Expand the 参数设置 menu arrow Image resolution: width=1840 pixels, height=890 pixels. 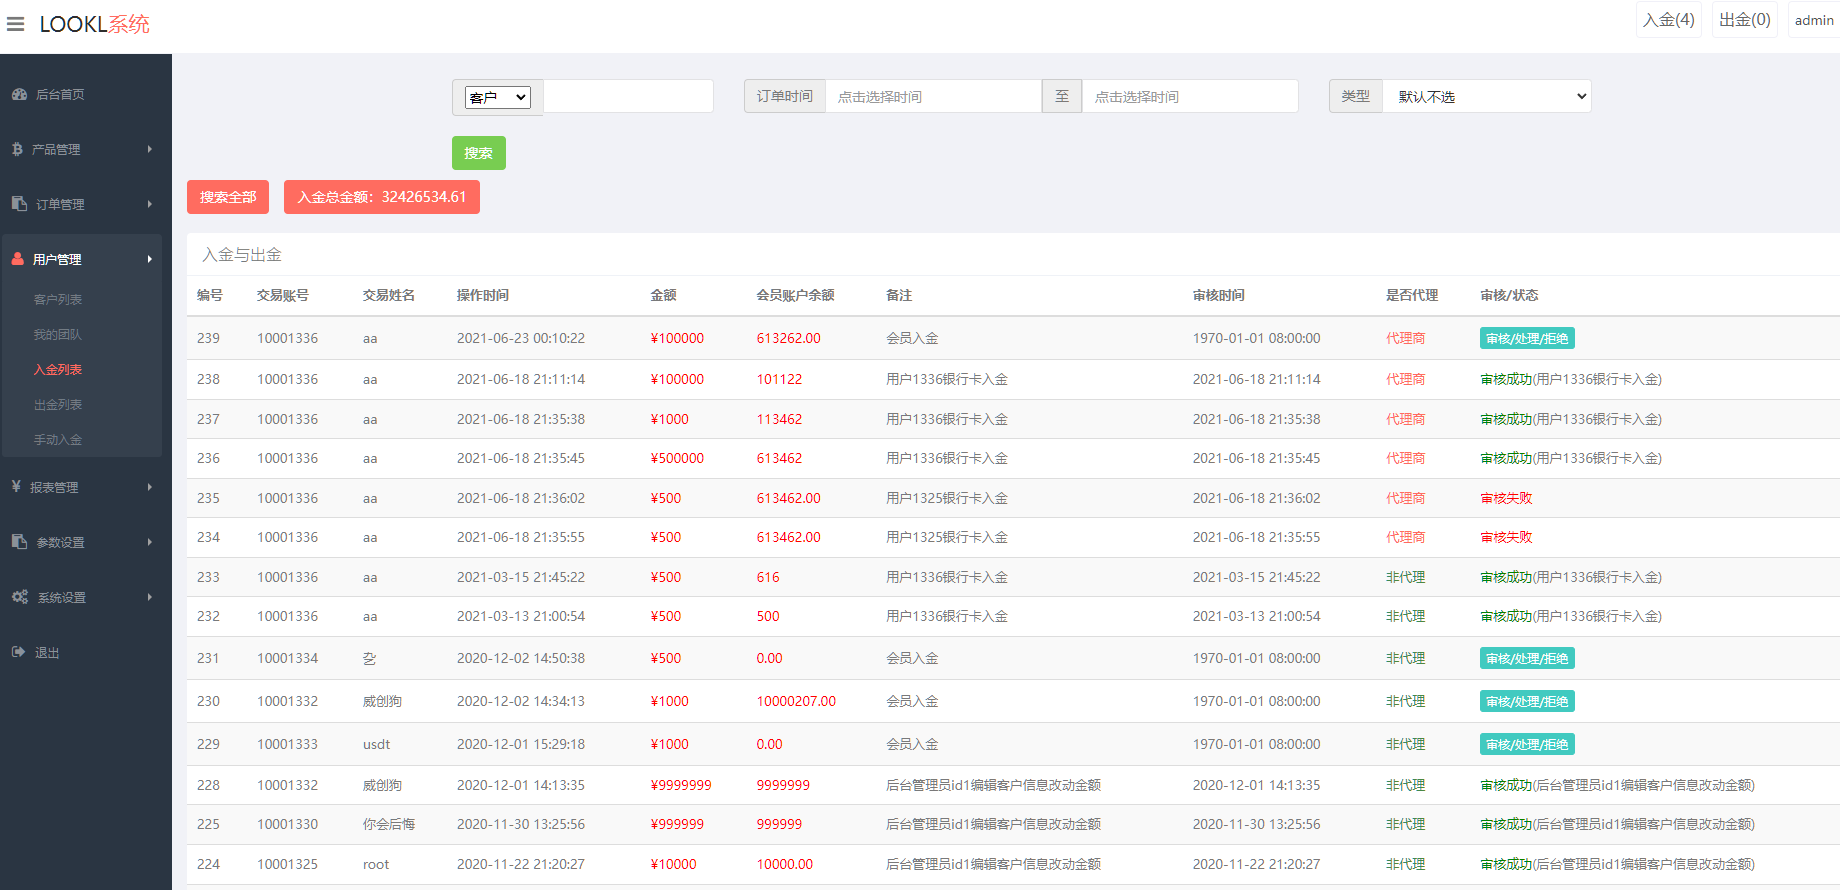click(150, 542)
